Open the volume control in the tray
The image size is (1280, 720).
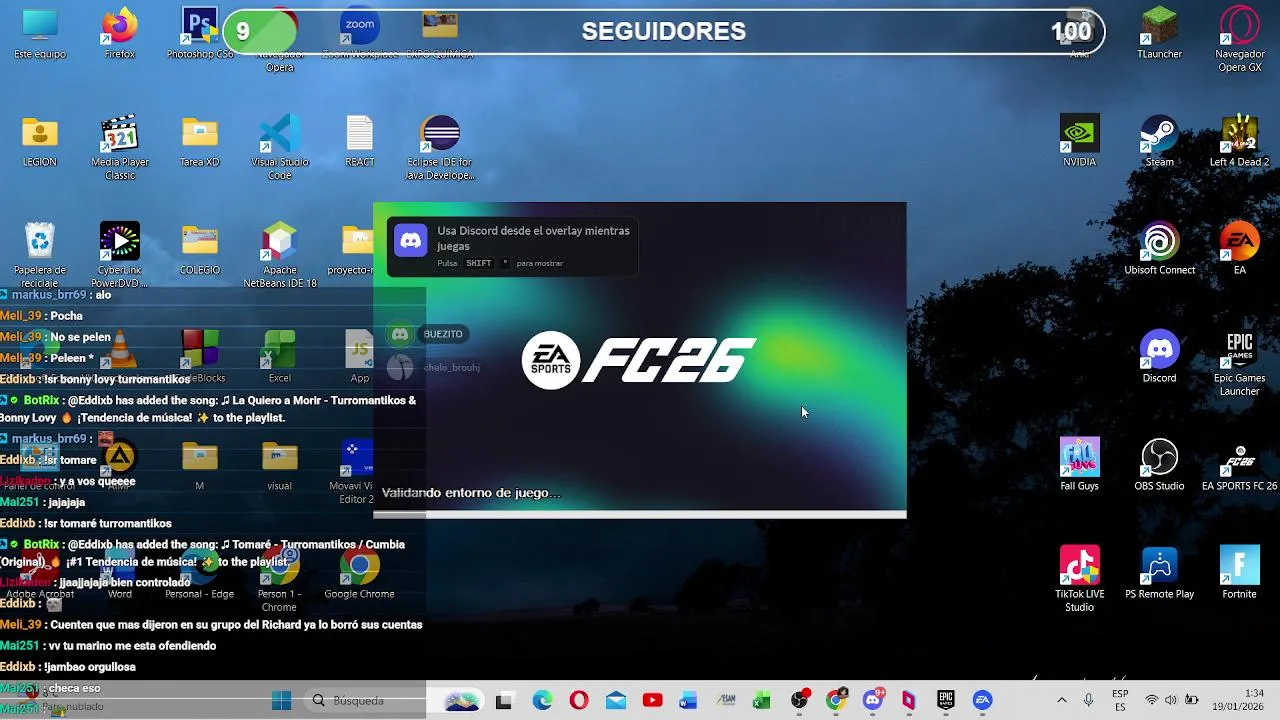click(x=1171, y=701)
